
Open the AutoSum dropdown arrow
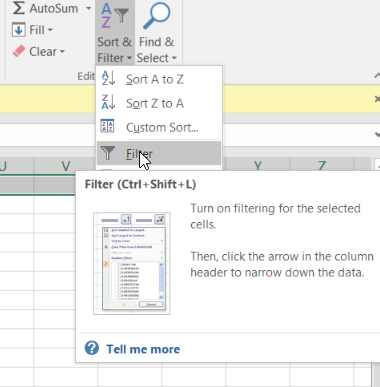[88, 8]
